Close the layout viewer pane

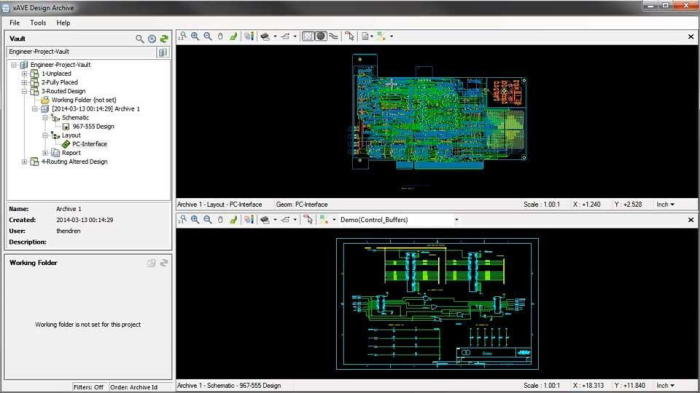coord(691,37)
